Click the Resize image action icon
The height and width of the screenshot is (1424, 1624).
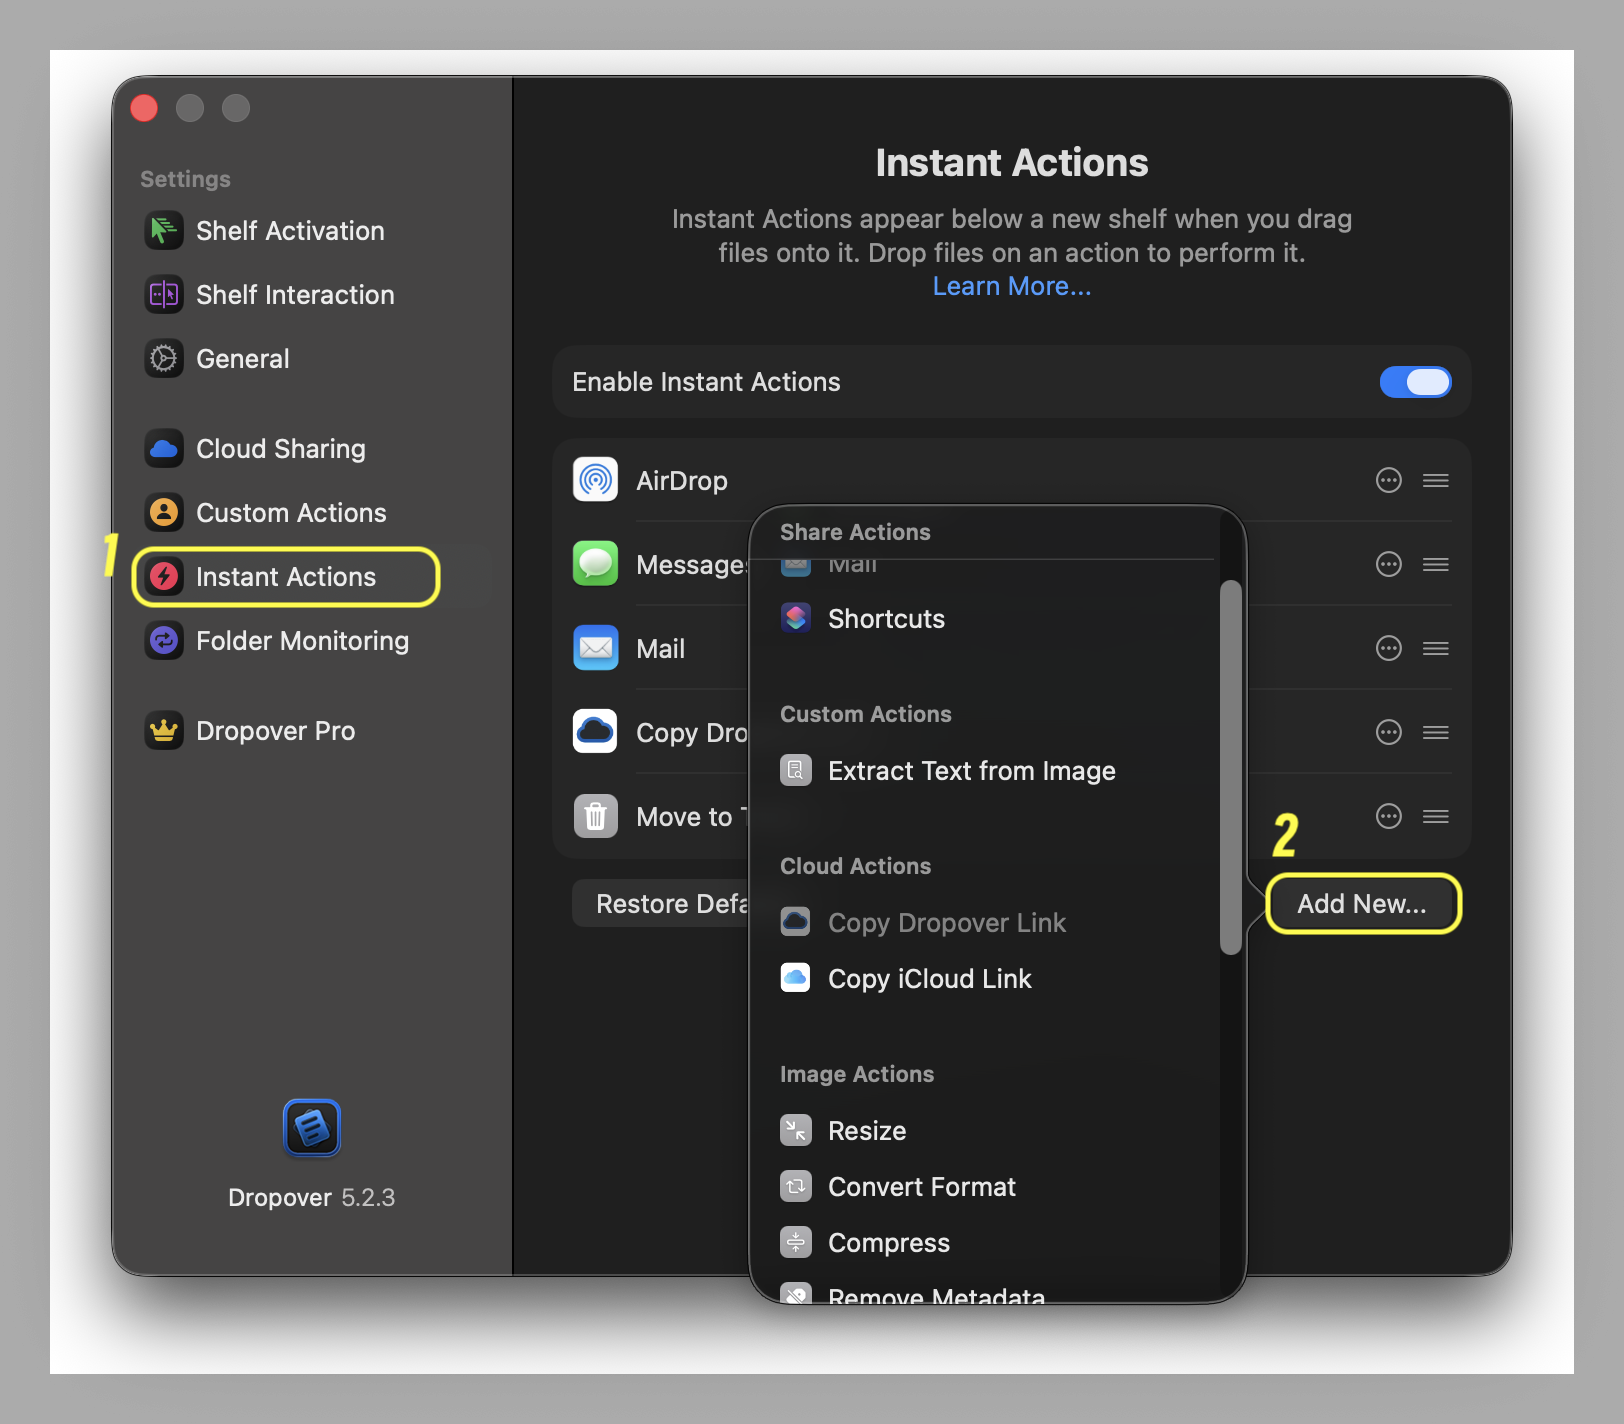click(796, 1131)
